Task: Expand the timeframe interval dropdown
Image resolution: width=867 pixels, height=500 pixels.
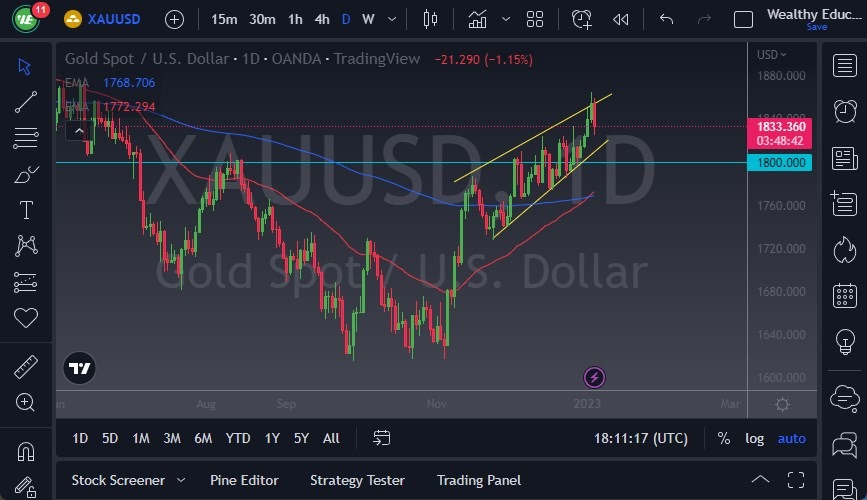Action: point(392,19)
